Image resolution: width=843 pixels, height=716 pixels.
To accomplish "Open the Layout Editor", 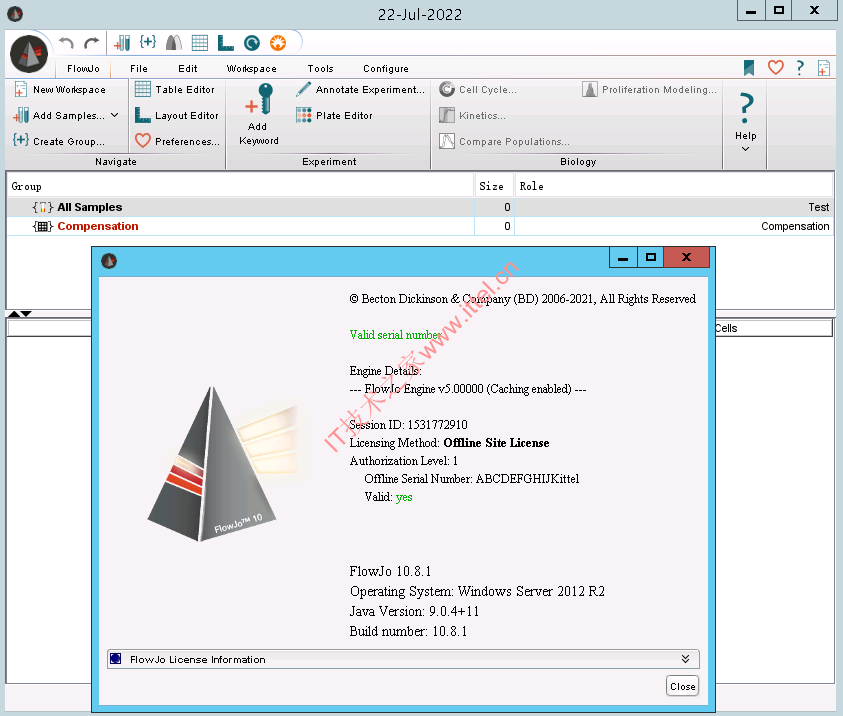I will coord(177,116).
